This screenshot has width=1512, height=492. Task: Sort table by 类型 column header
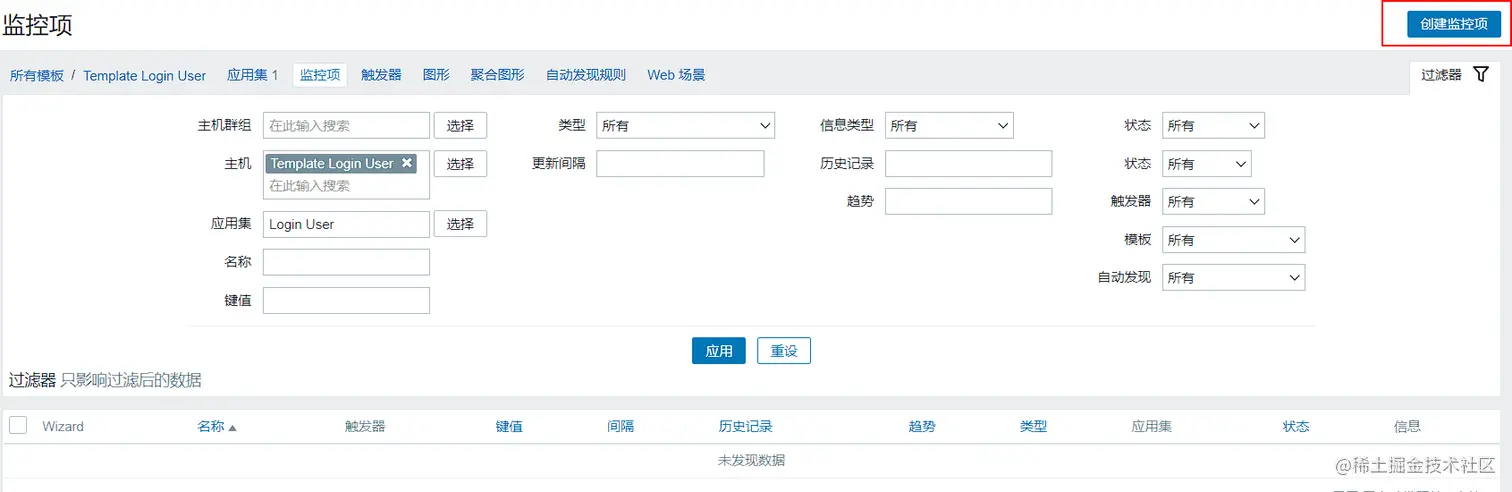click(1033, 426)
